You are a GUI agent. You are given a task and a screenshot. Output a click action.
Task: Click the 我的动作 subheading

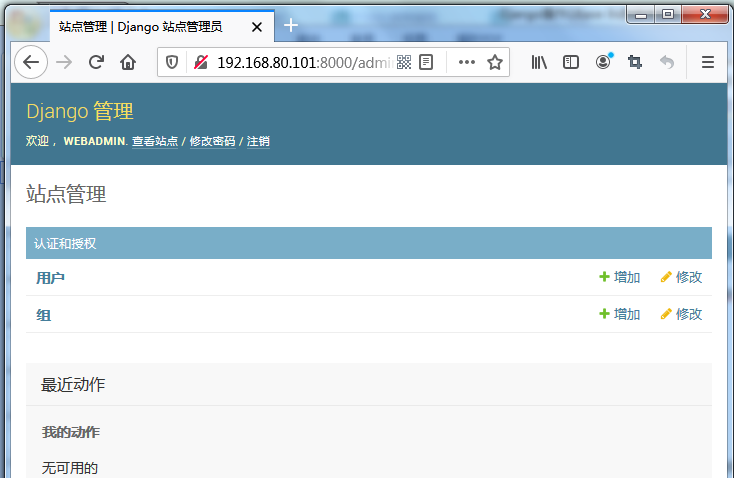[x=71, y=432]
